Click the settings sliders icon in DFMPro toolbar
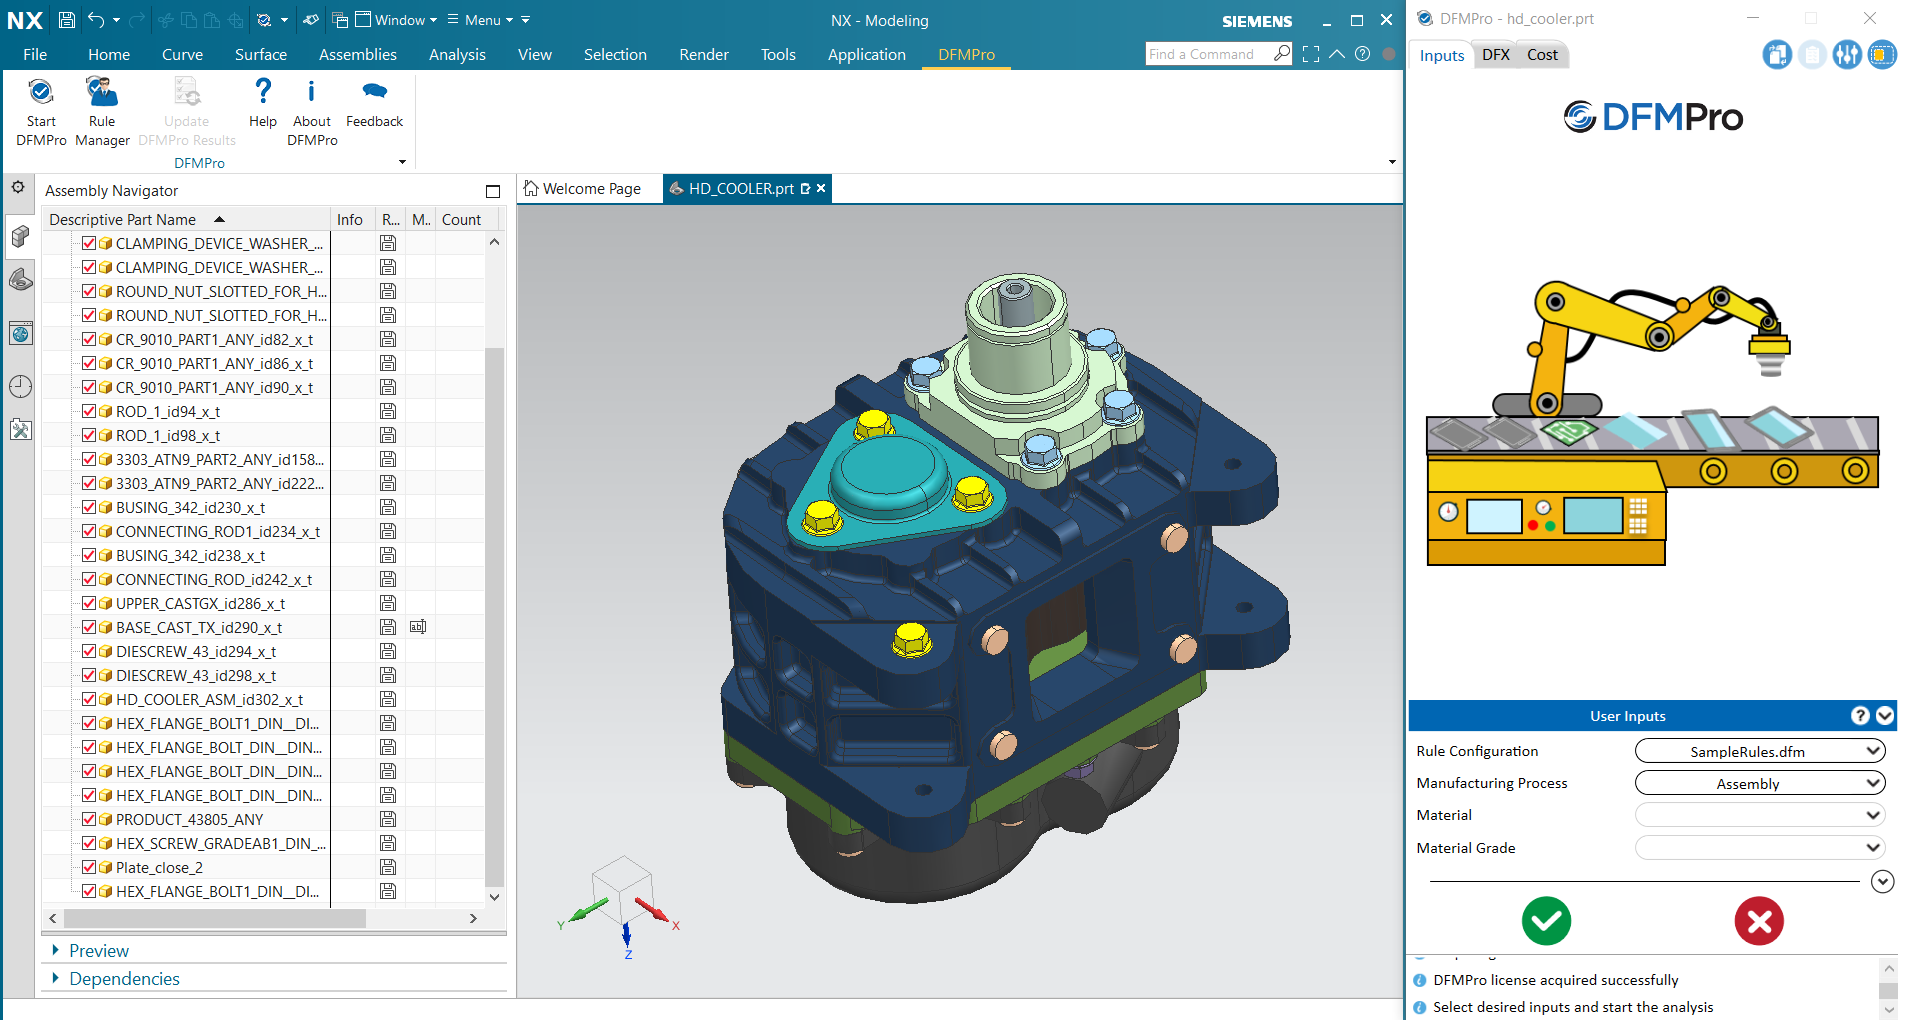Screen dimensions: 1914x1020 point(1847,55)
